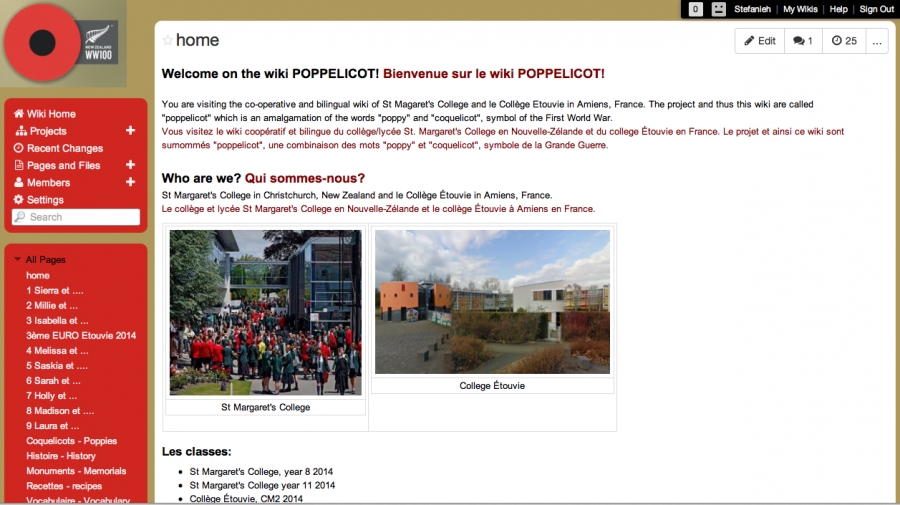Click the Recent Changes clock icon
Viewport: 900px width, 505px height.
18,148
